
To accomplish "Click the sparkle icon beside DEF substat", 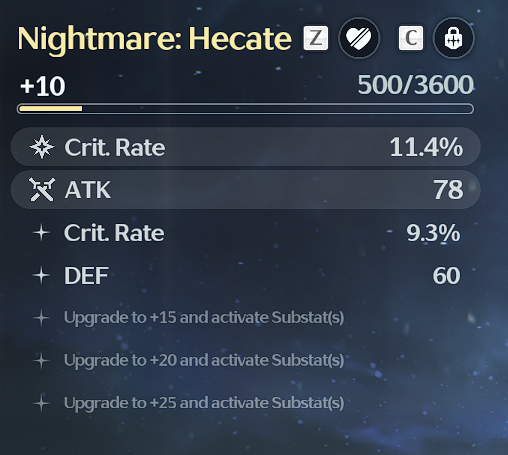I will coord(41,275).
